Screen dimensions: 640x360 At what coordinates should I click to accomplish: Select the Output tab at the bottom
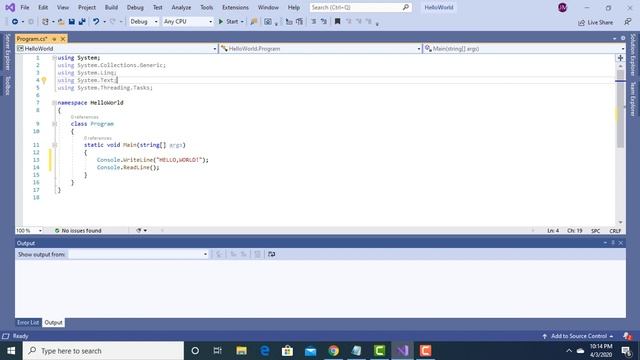click(53, 322)
